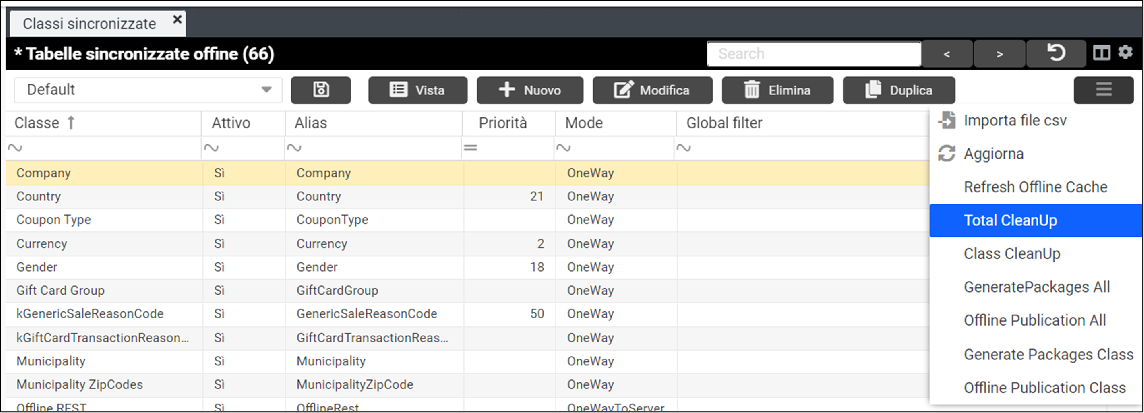Open the Priorità filter operator dropdown

pyautogui.click(x=470, y=148)
